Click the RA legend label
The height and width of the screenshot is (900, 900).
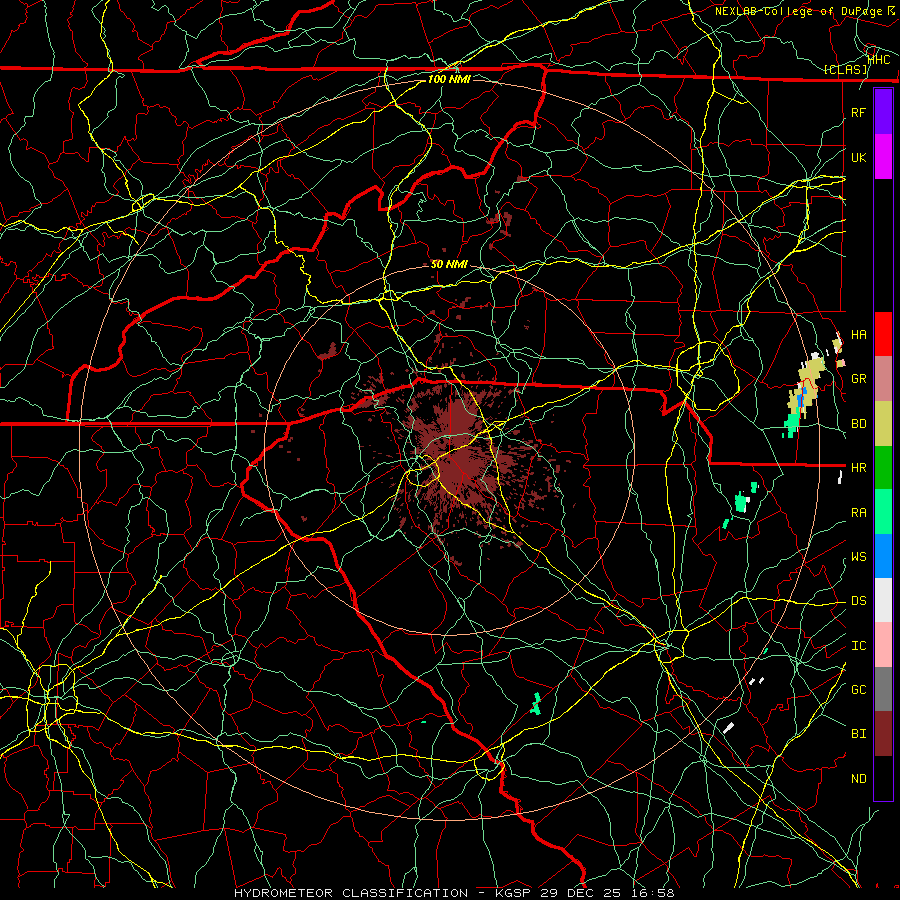click(858, 513)
